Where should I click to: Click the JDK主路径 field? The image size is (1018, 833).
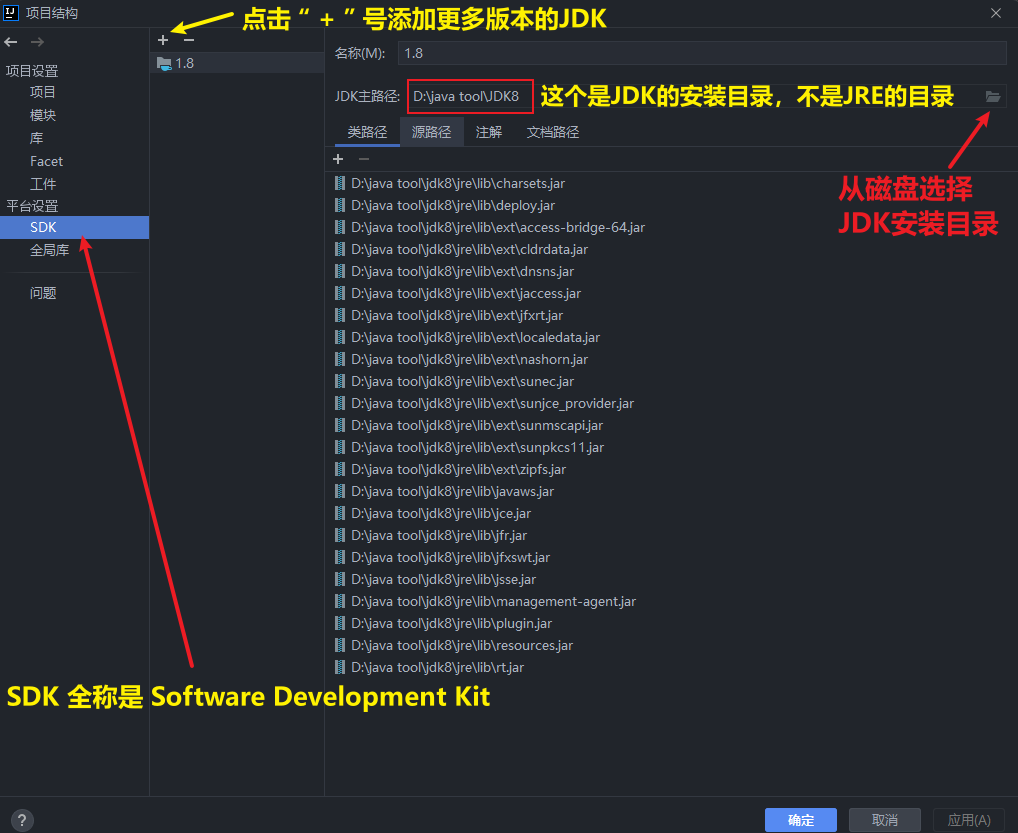[x=470, y=97]
